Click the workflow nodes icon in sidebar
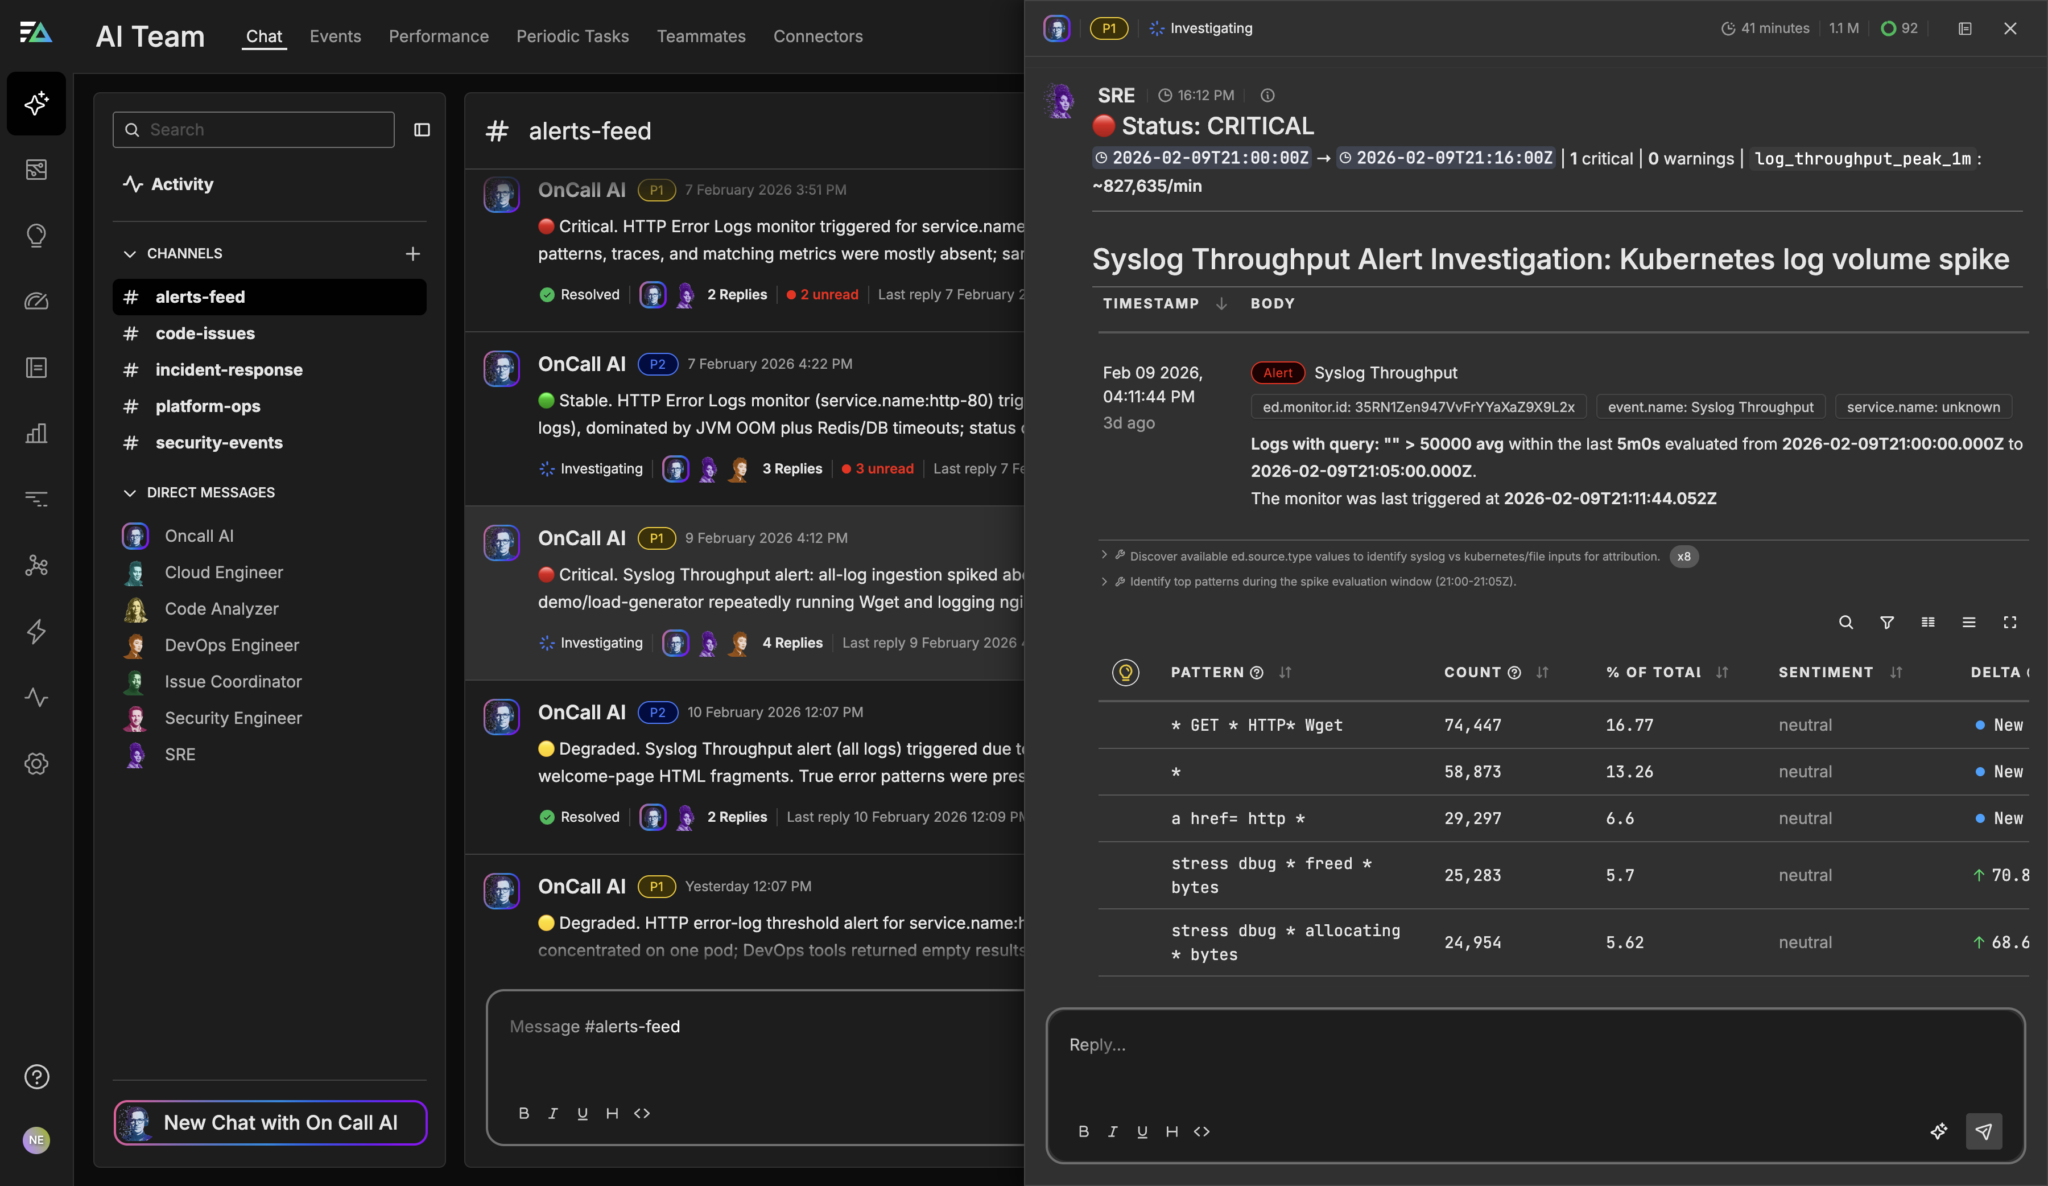The image size is (2048, 1186). [36, 566]
